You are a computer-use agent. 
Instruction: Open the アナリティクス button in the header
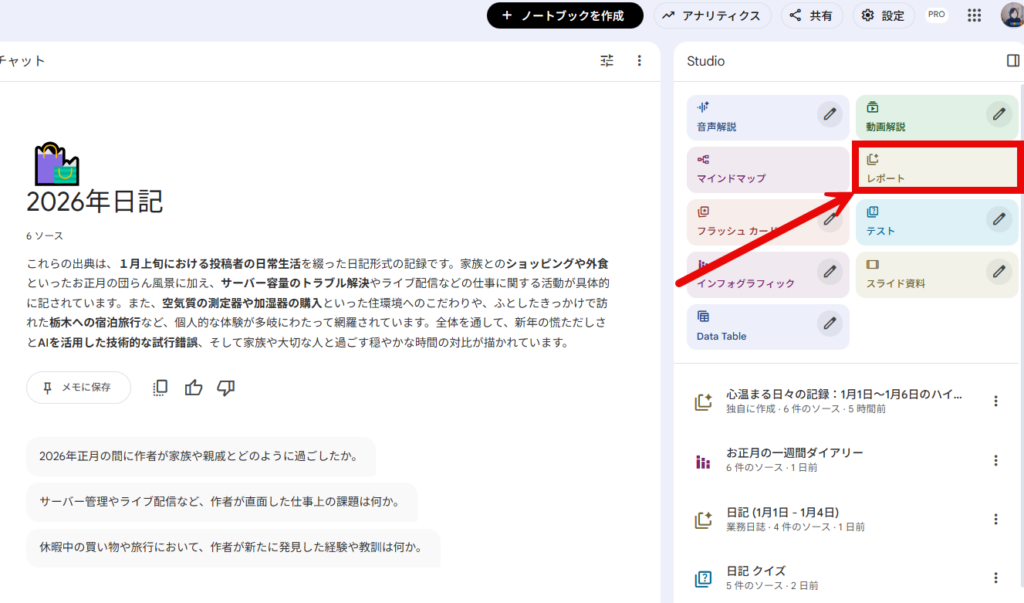click(x=711, y=15)
